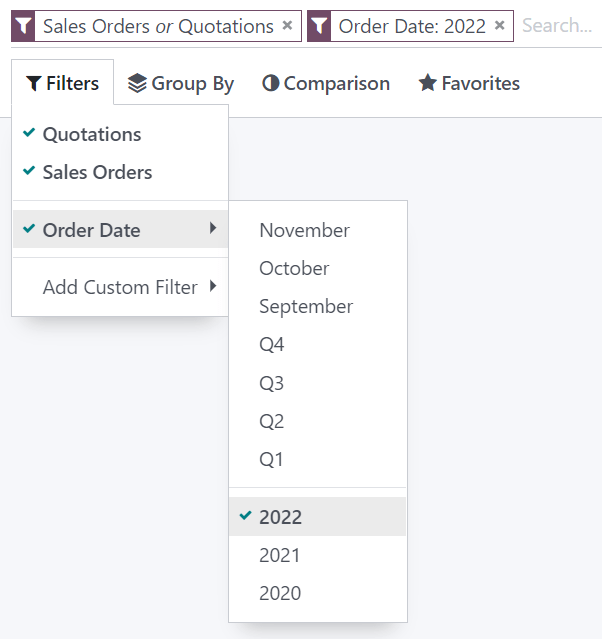Click the funnel icon on Order Date facet
602x639 pixels.
point(319,26)
